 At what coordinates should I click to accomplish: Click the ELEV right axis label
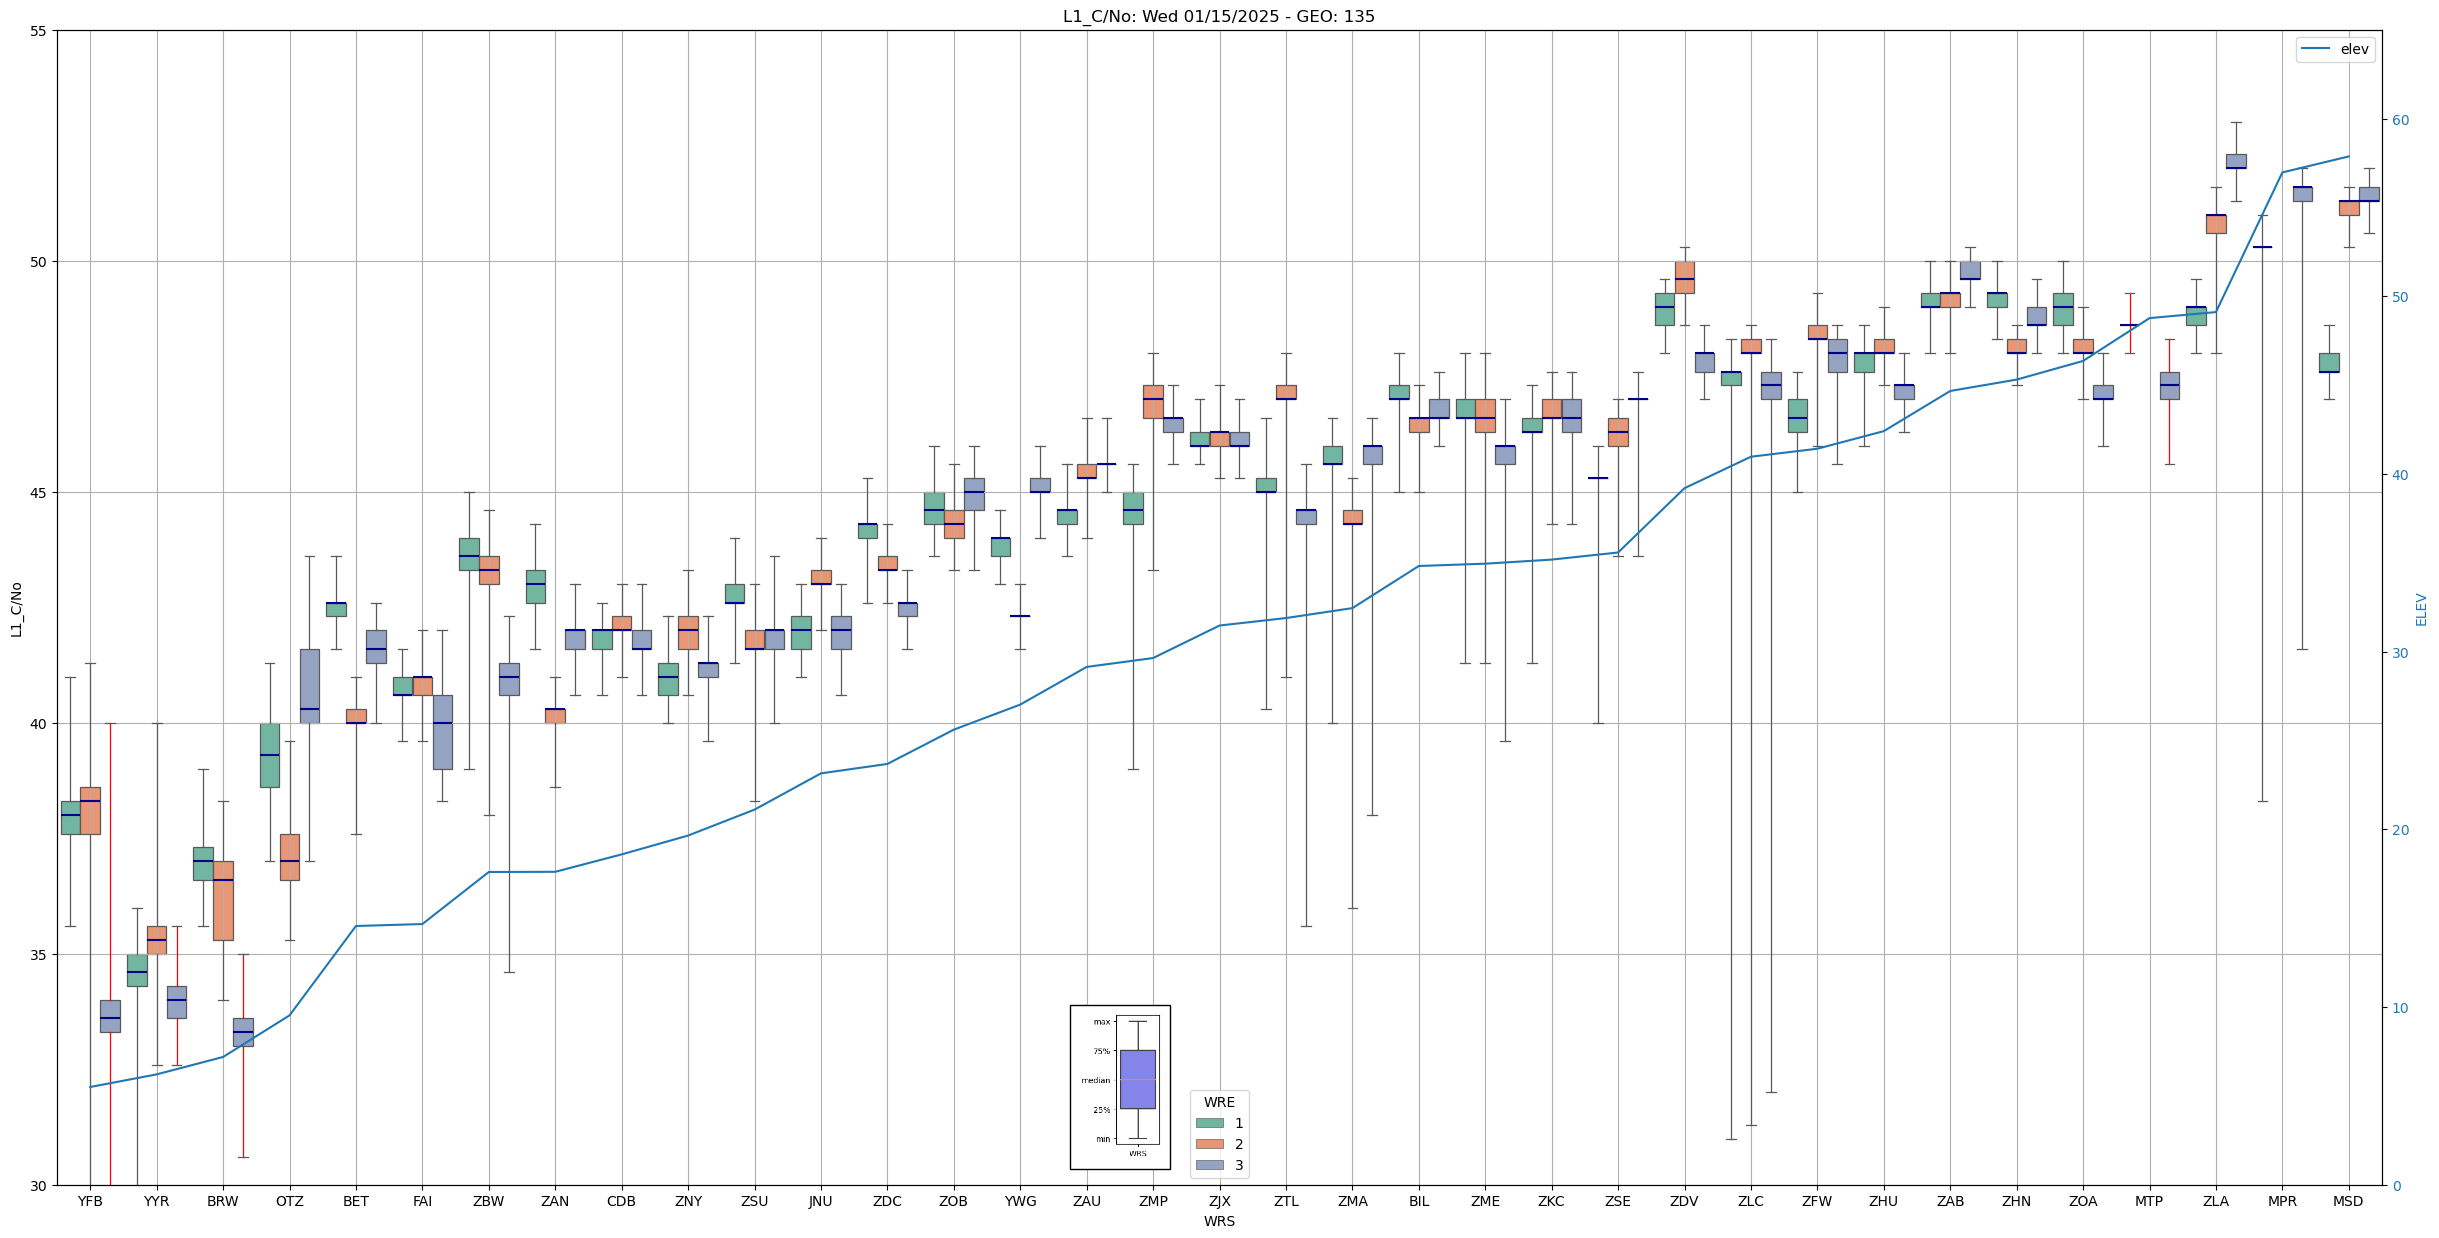[x=2421, y=609]
